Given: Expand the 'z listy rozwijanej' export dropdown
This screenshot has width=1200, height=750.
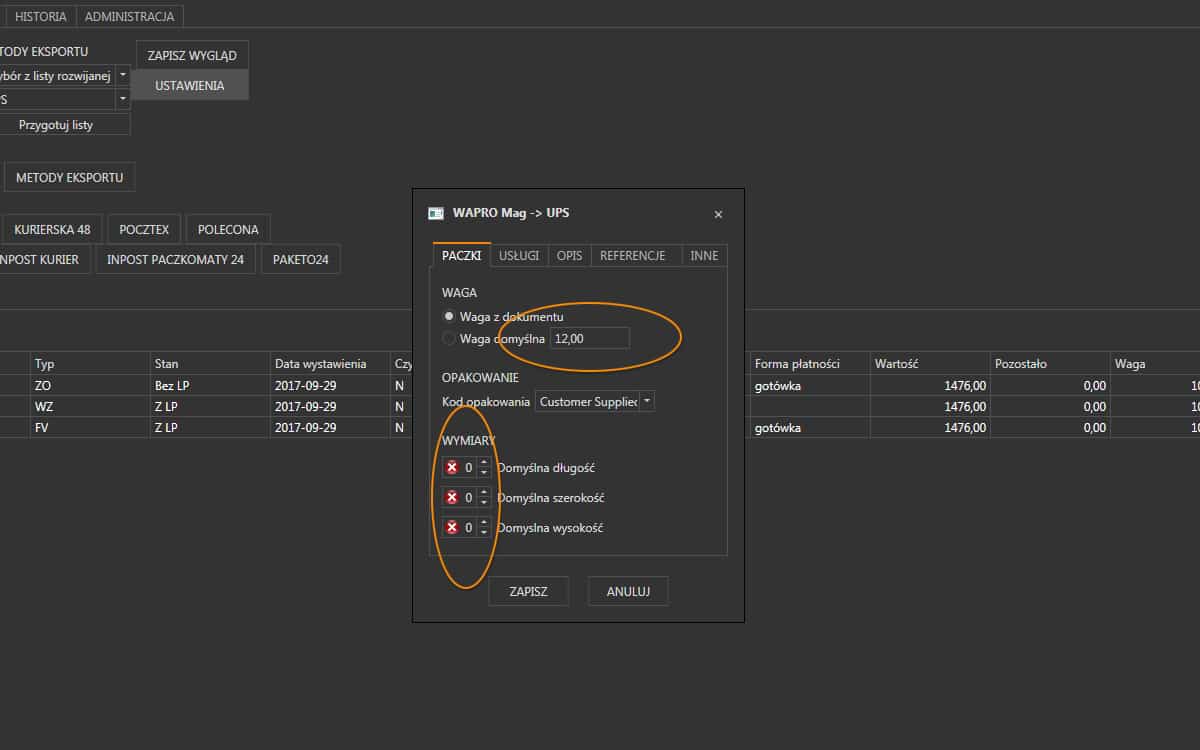Looking at the screenshot, I should click(x=123, y=75).
